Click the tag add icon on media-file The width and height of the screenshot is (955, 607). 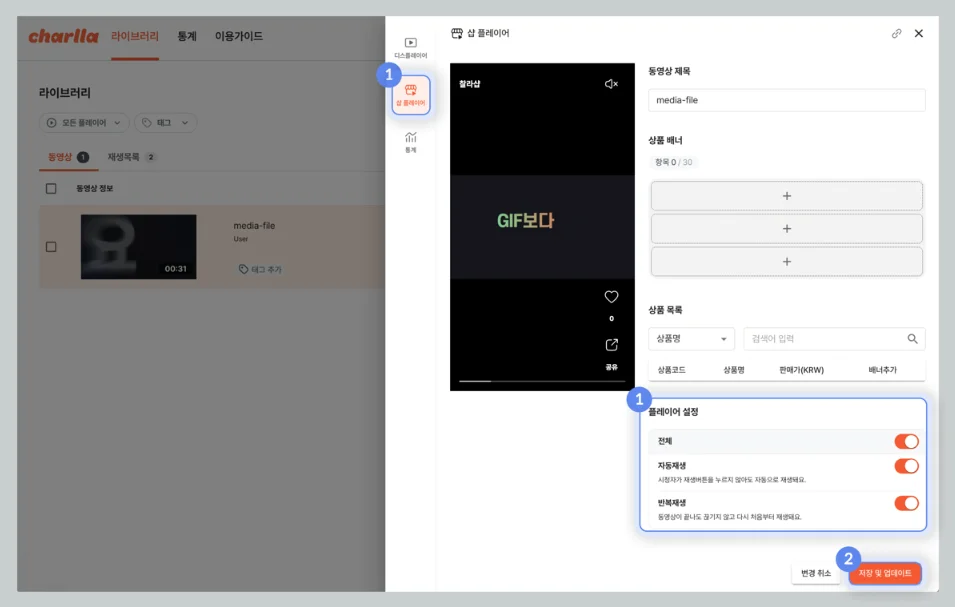(243, 269)
